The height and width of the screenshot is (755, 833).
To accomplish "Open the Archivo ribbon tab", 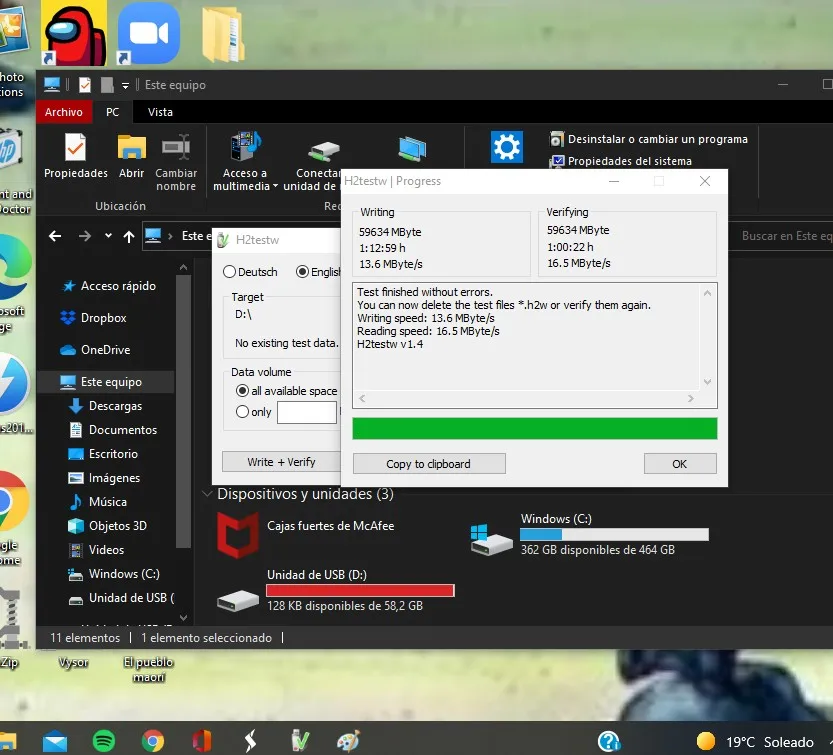I will pyautogui.click(x=64, y=113).
